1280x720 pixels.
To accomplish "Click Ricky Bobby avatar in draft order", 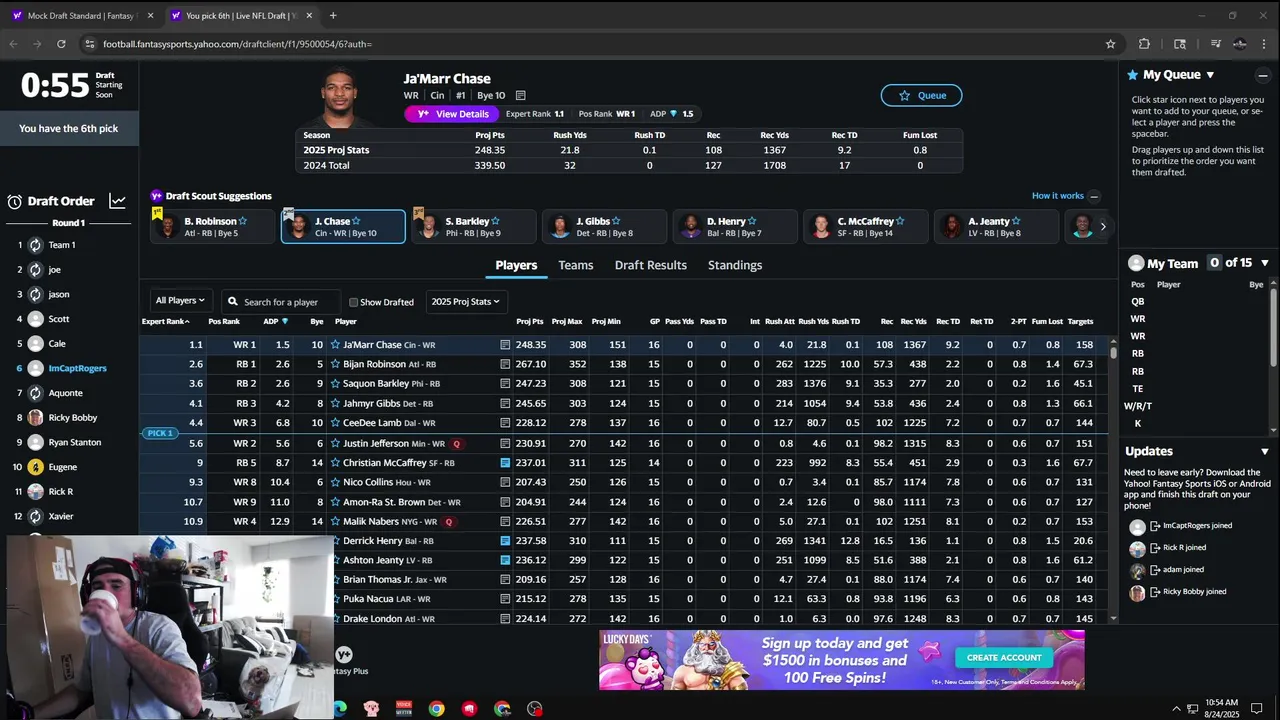I will 35,418.
